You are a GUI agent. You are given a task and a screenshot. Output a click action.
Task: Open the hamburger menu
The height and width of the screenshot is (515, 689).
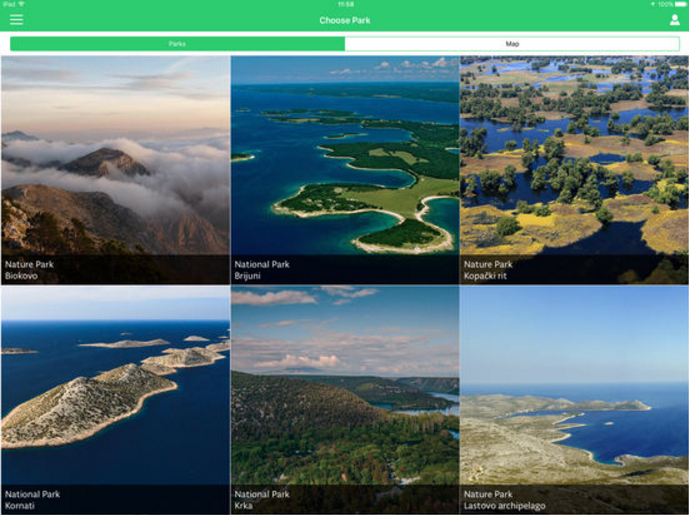click(16, 20)
